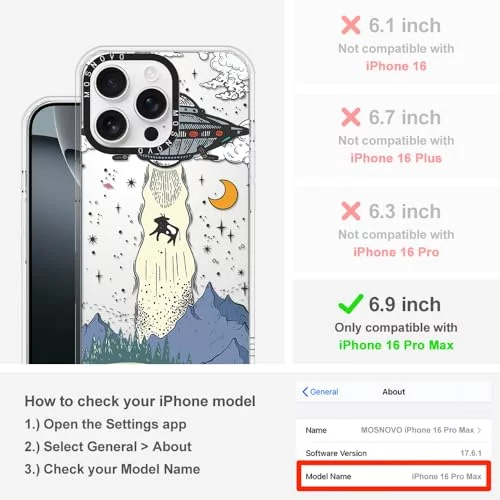Tap the back chevron next to General
This screenshot has height=500, width=500.
(x=305, y=392)
